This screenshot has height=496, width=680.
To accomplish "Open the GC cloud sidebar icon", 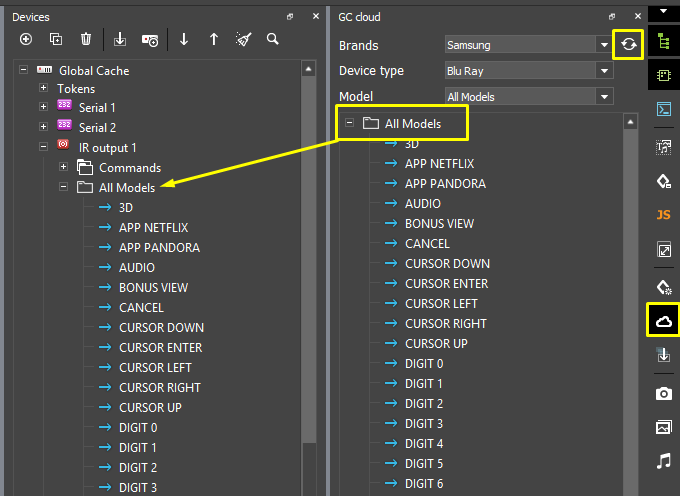I will coord(663,321).
